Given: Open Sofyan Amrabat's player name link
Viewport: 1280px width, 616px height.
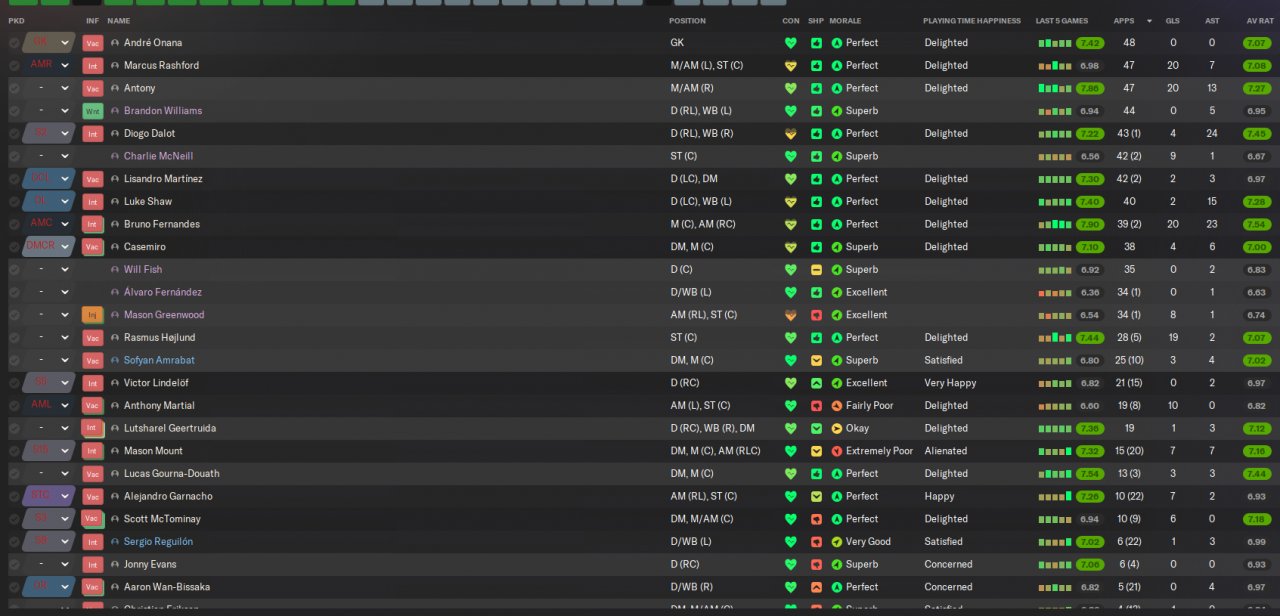Looking at the screenshot, I should [x=159, y=360].
